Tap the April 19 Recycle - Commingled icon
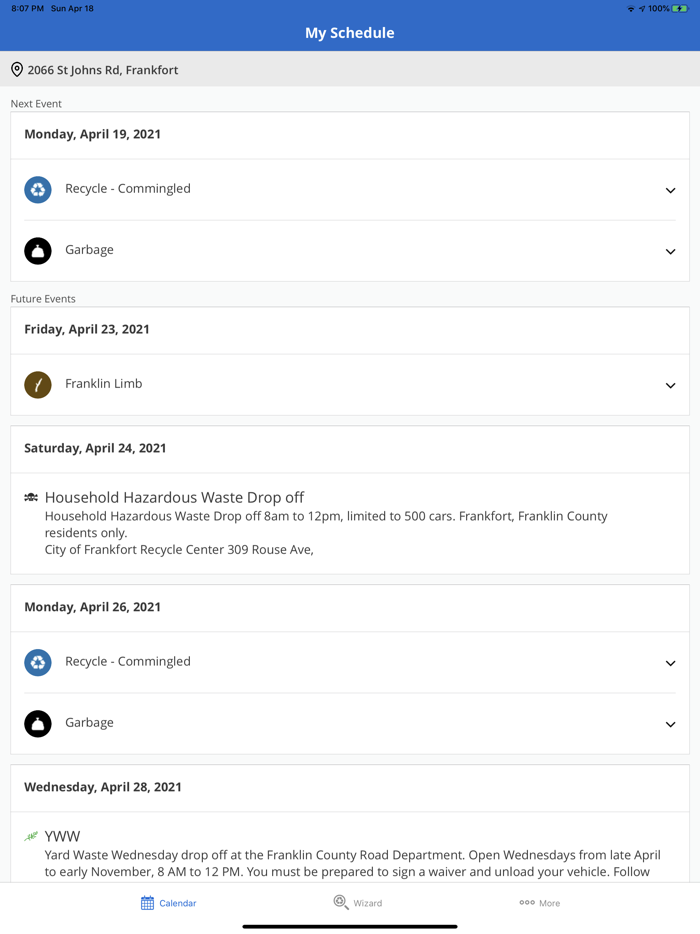The width and height of the screenshot is (700, 934). point(38,189)
